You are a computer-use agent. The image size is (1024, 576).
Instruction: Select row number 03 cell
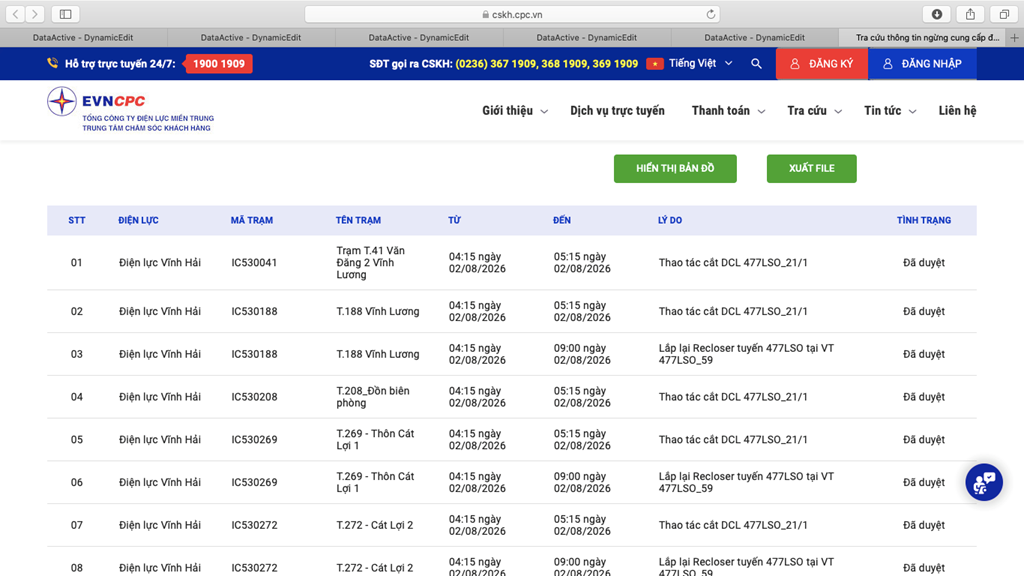point(76,354)
